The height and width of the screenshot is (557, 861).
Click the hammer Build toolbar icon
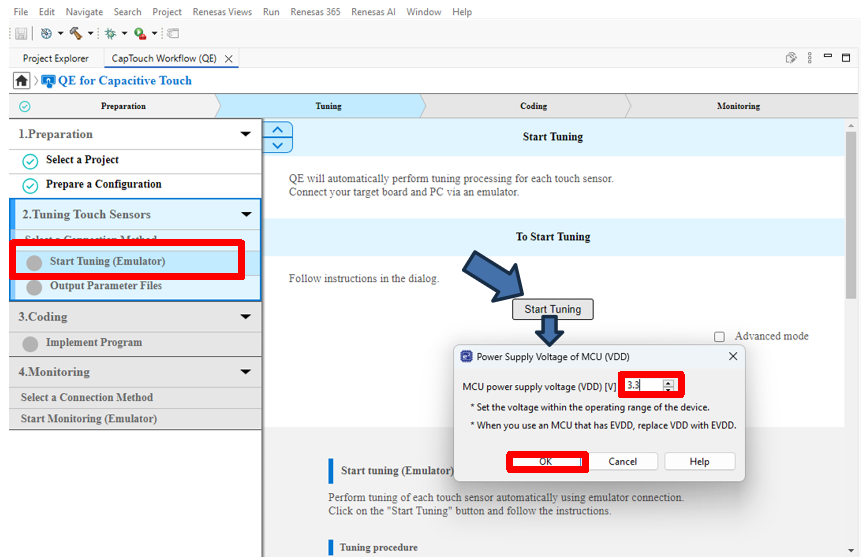[76, 34]
